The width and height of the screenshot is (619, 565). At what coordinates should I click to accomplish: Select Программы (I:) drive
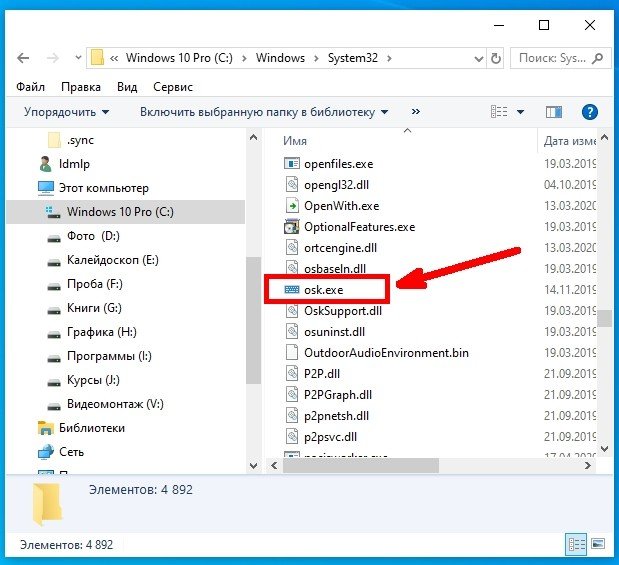99,356
